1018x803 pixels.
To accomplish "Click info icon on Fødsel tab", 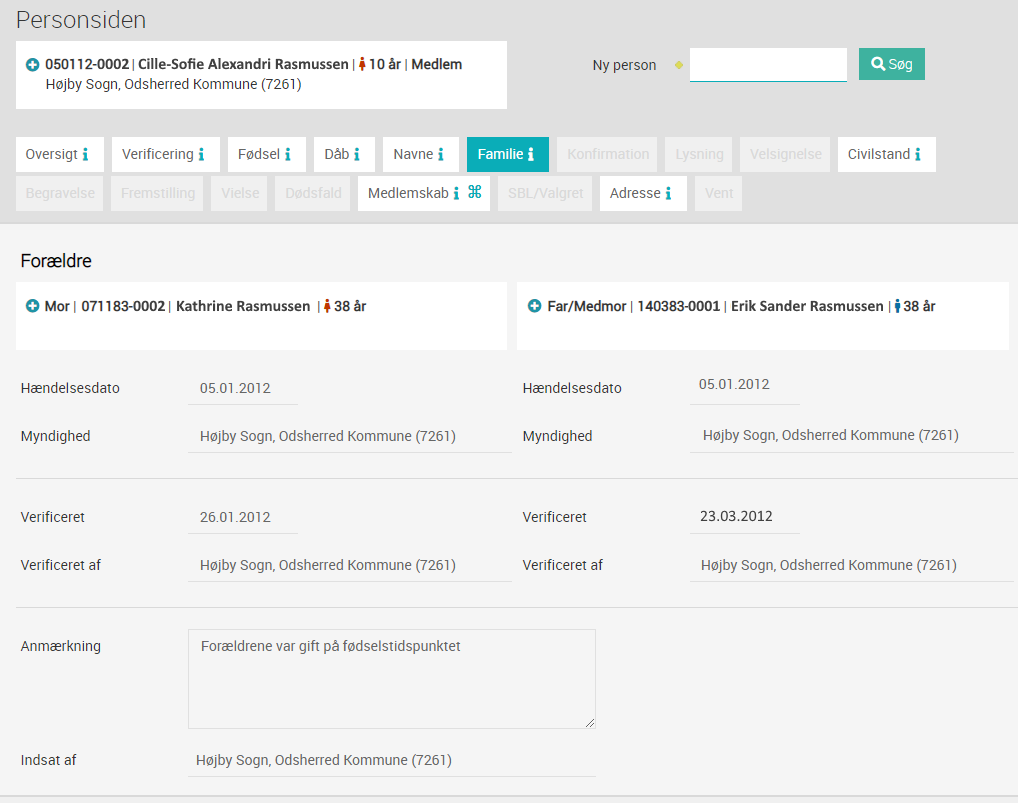I will pyautogui.click(x=288, y=154).
